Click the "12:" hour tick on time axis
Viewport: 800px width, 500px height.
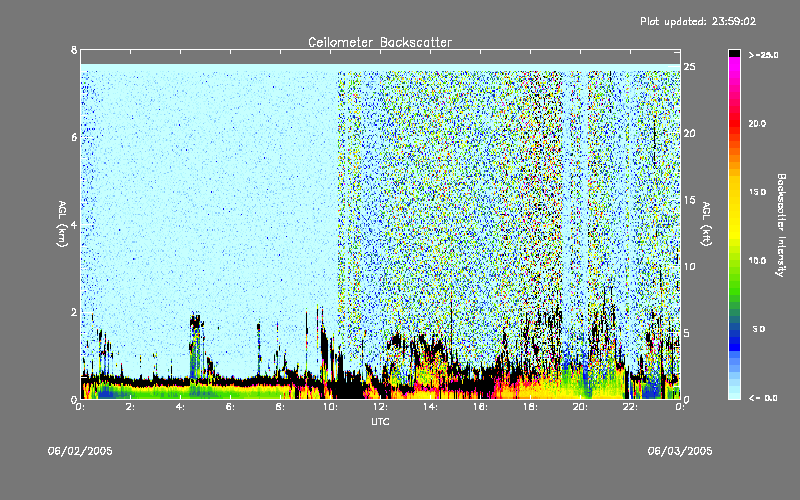tap(380, 407)
